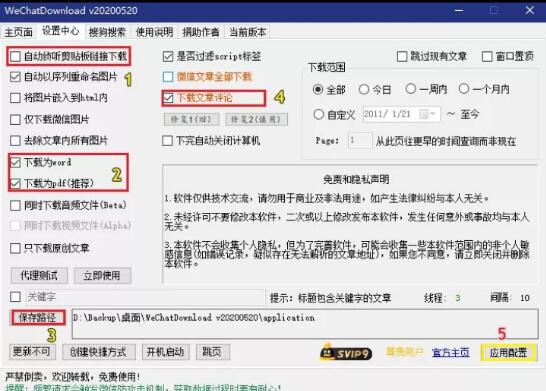Screen dimensions: 546x391
Task: Click the 保存路径 button
Action: (37, 318)
